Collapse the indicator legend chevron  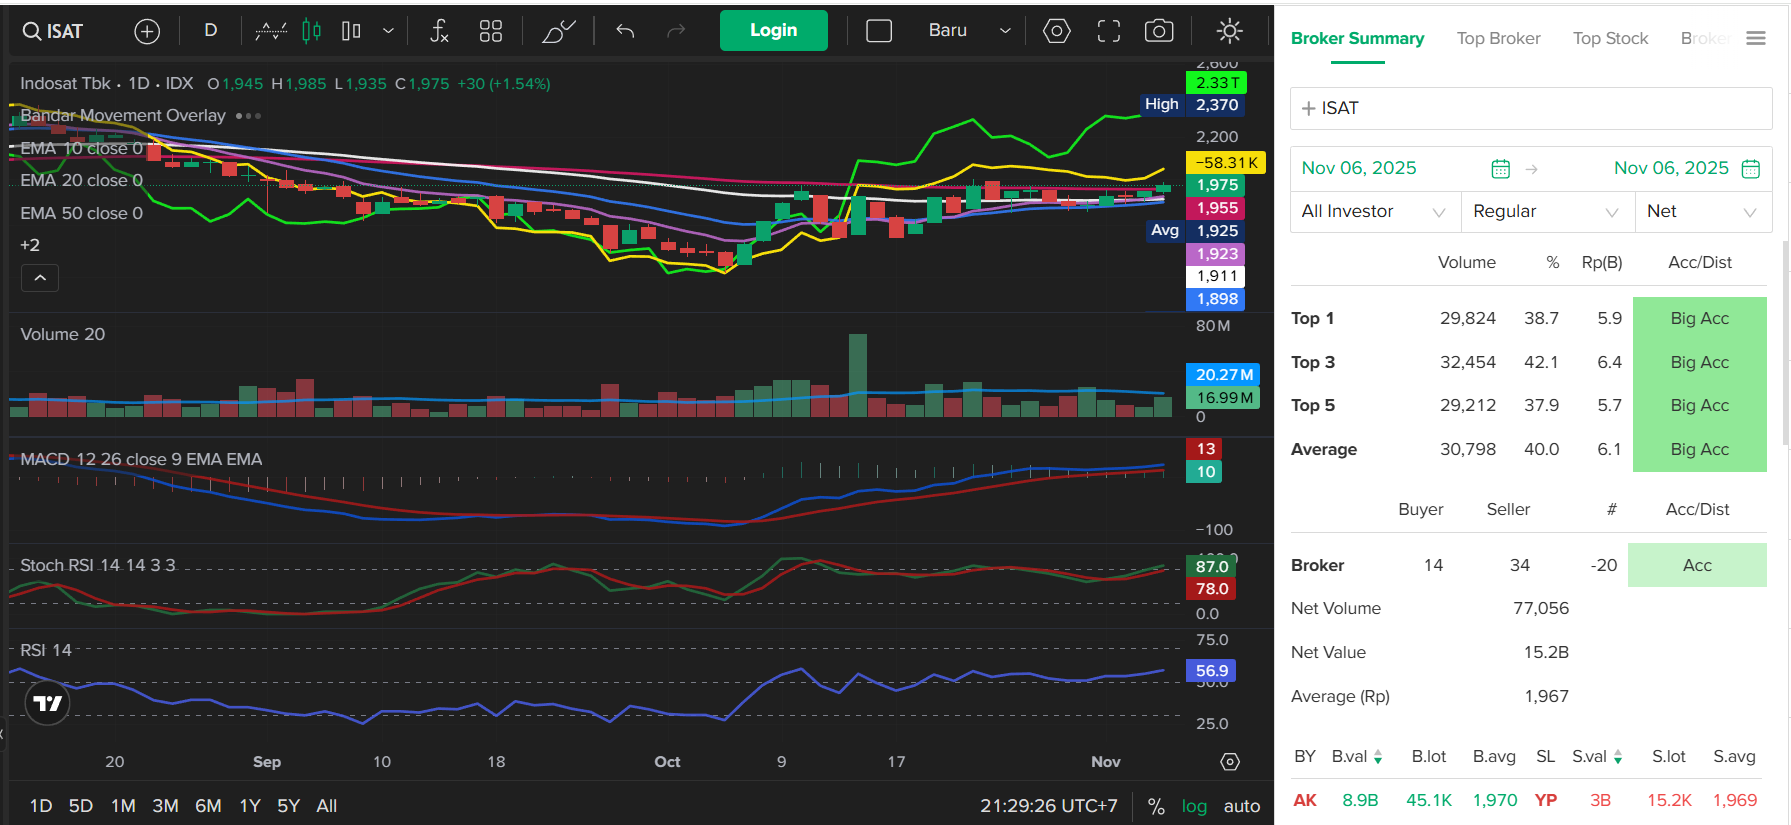(x=40, y=278)
